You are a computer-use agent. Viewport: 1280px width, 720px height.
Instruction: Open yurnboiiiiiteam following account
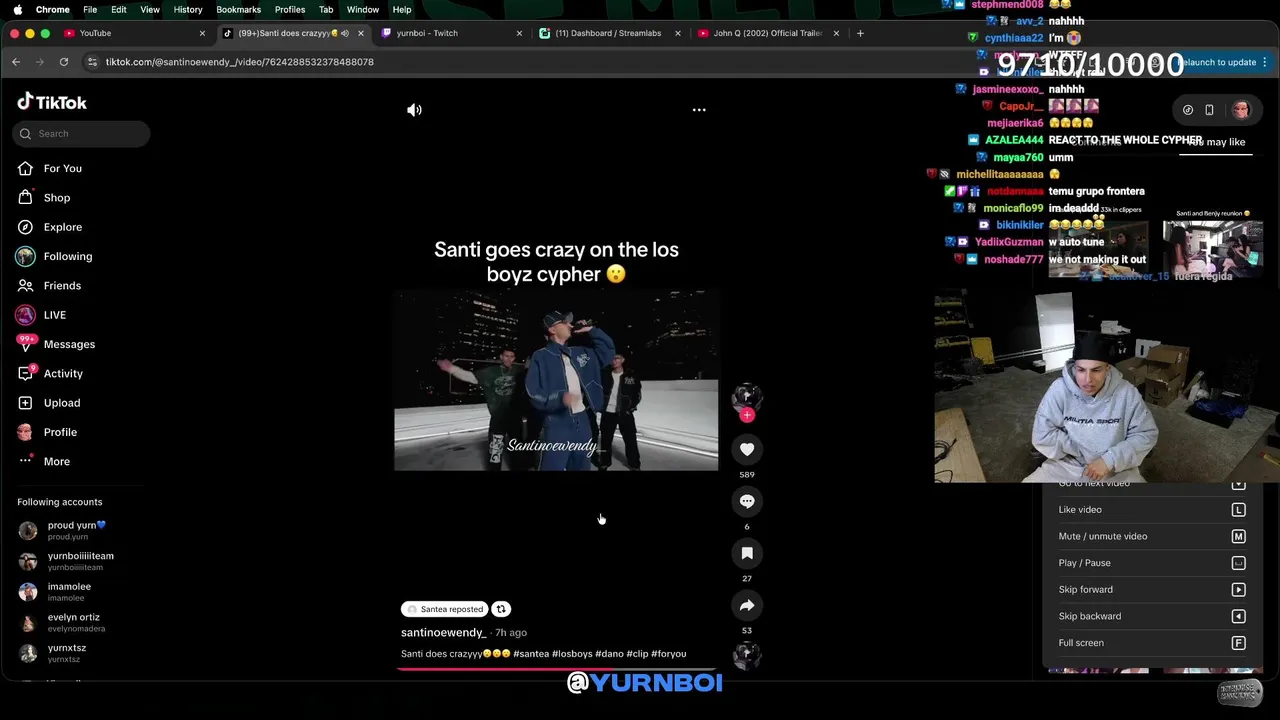[66, 561]
